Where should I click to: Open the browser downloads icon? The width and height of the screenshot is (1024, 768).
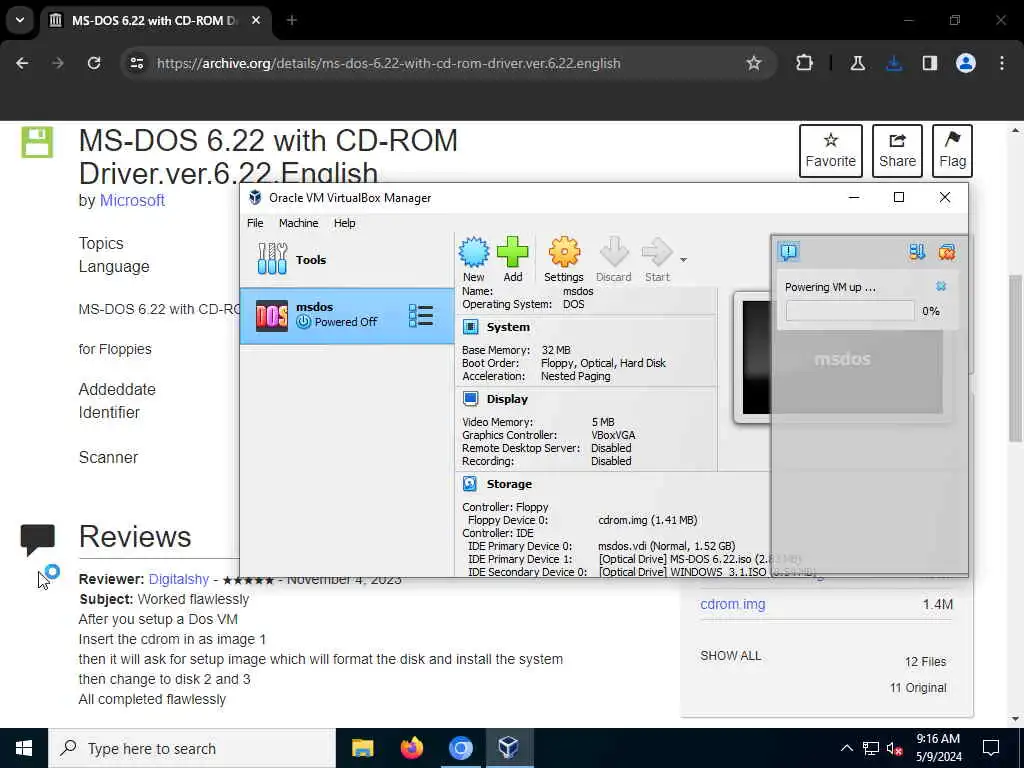click(894, 63)
